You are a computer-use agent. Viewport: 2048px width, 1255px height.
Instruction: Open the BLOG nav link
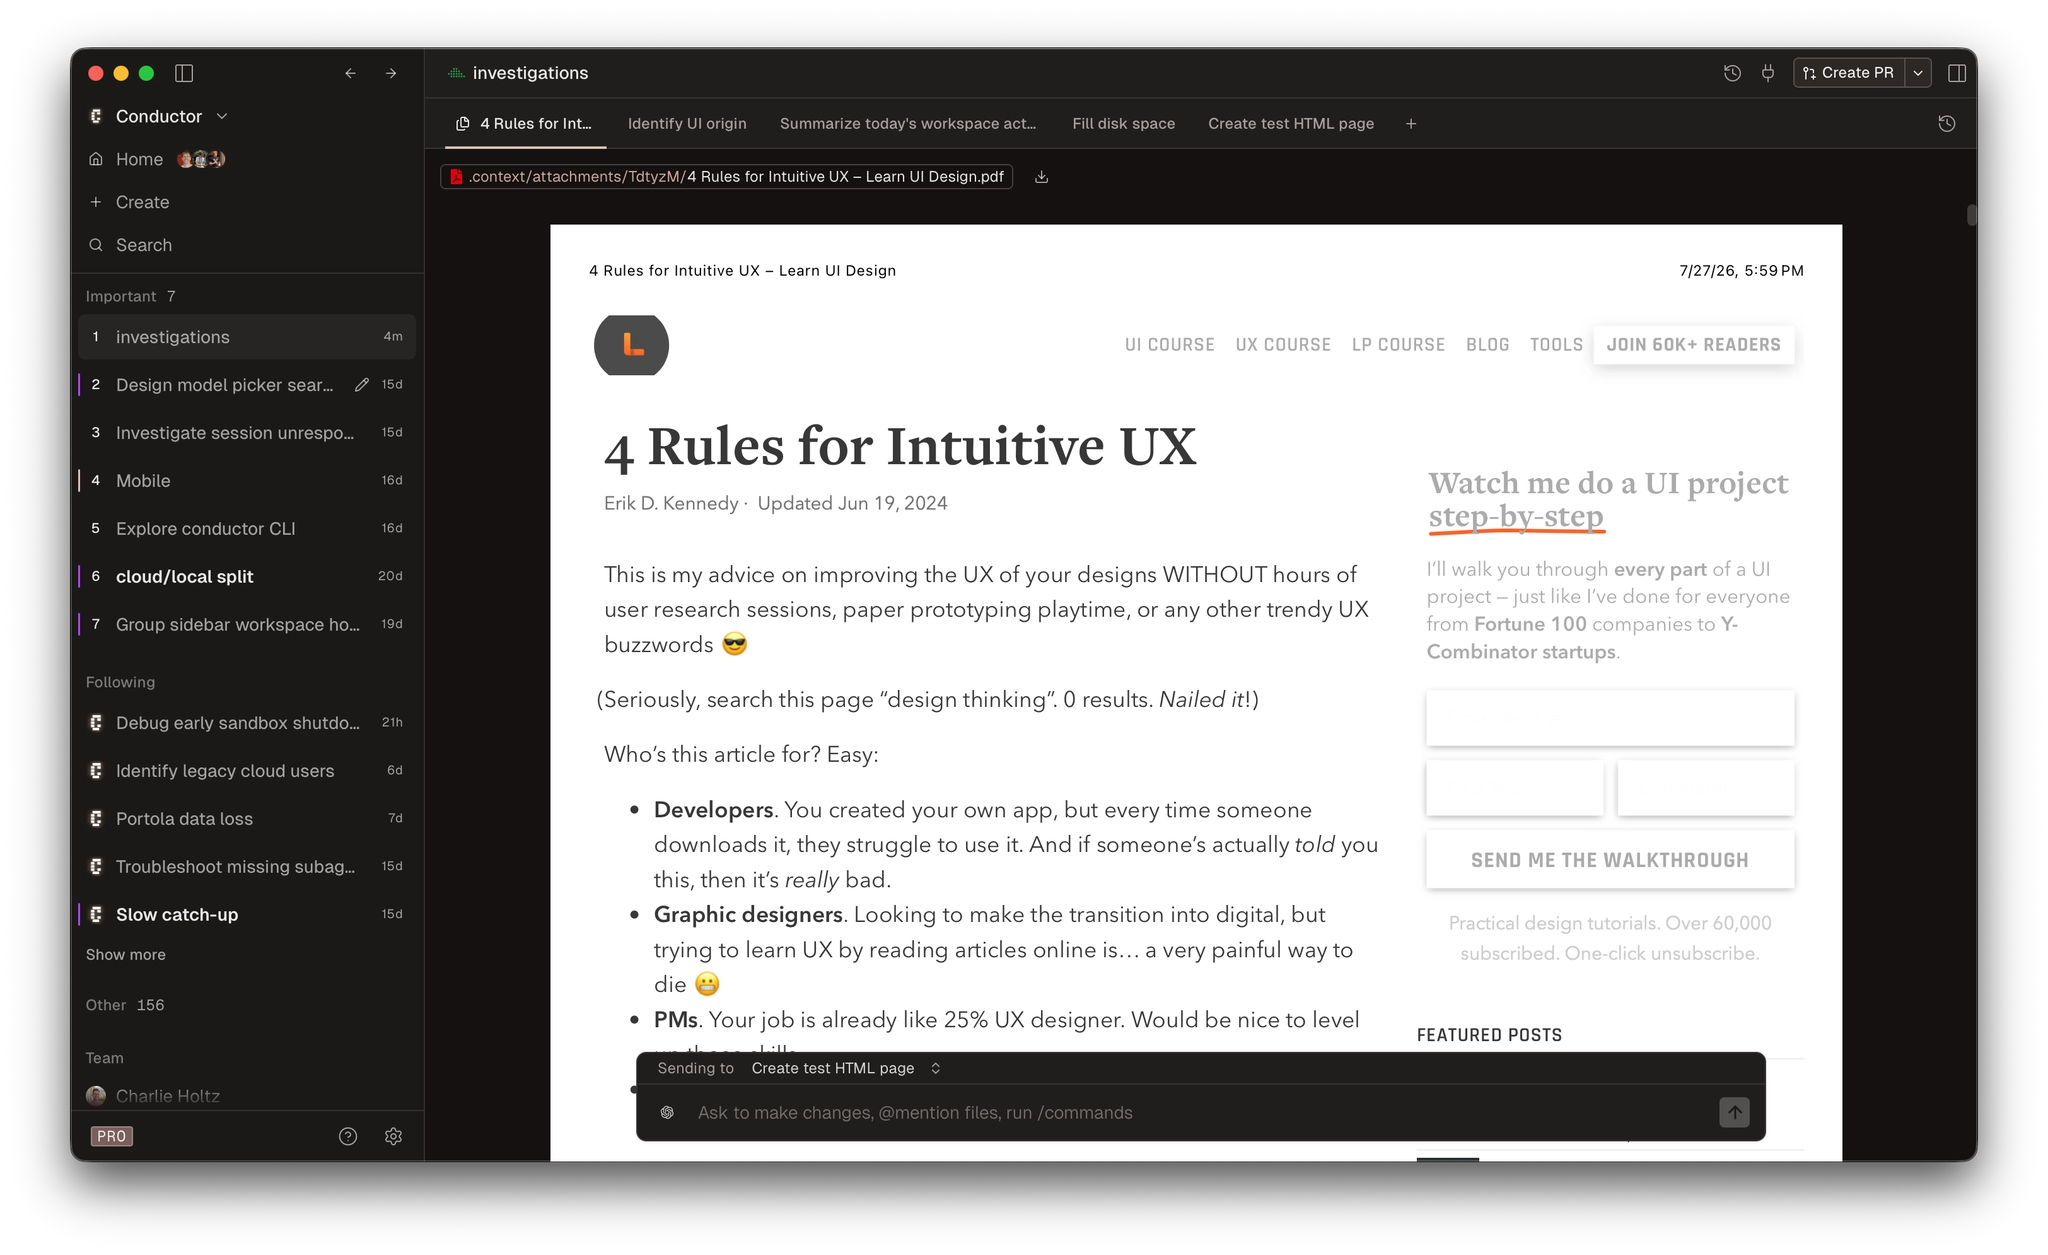[x=1487, y=345]
